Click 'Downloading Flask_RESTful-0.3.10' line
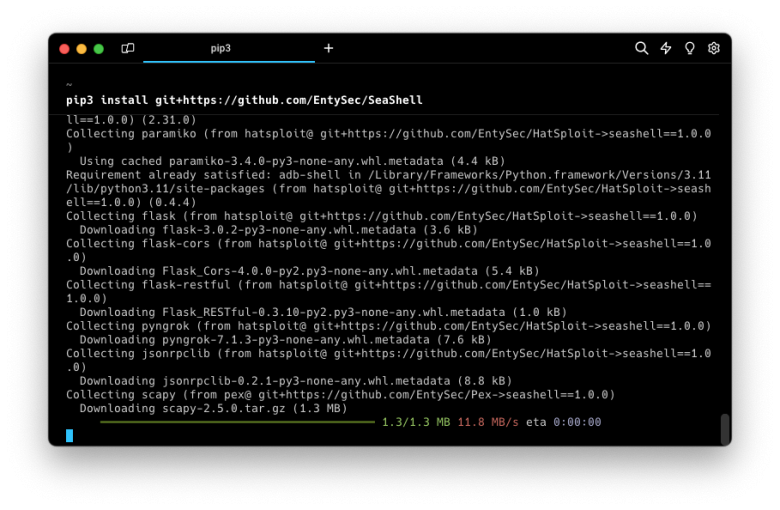 (323, 312)
